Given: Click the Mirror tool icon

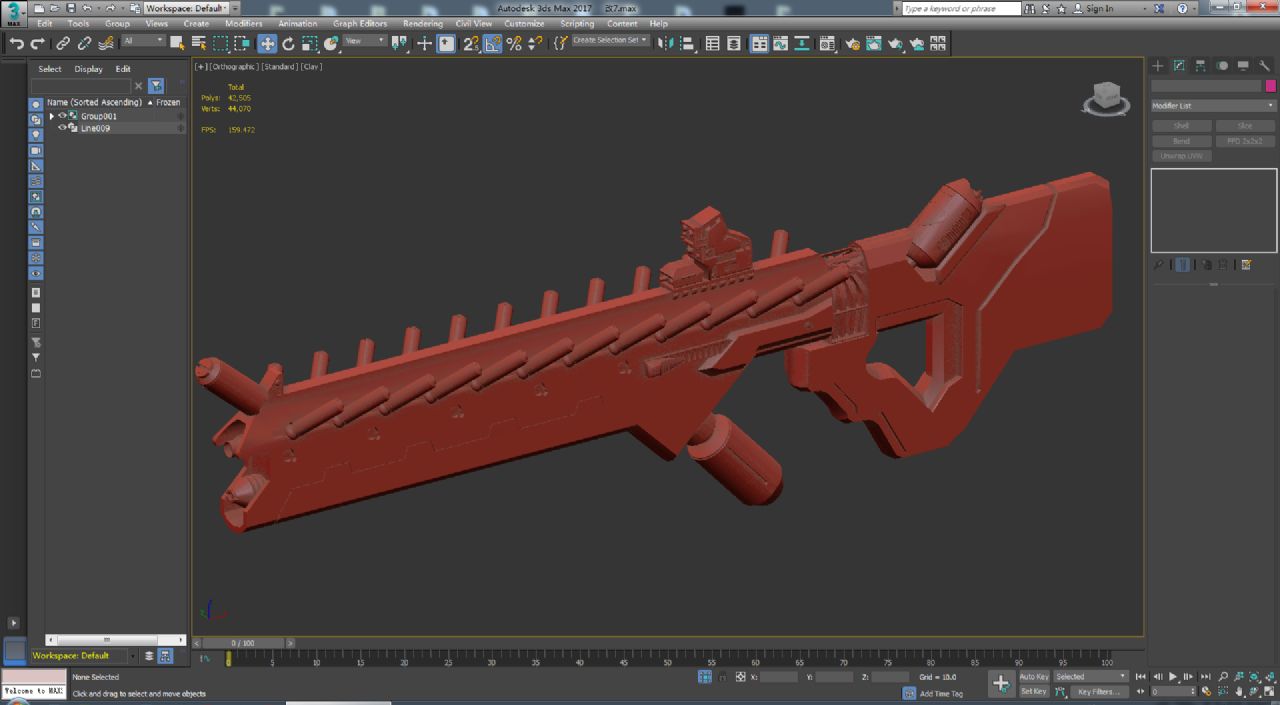Looking at the screenshot, I should click(x=666, y=43).
